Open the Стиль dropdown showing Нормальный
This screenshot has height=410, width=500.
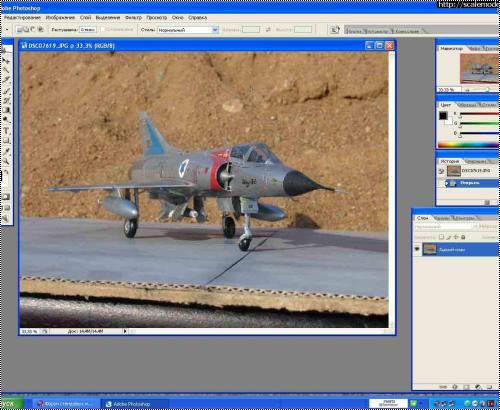[x=188, y=30]
